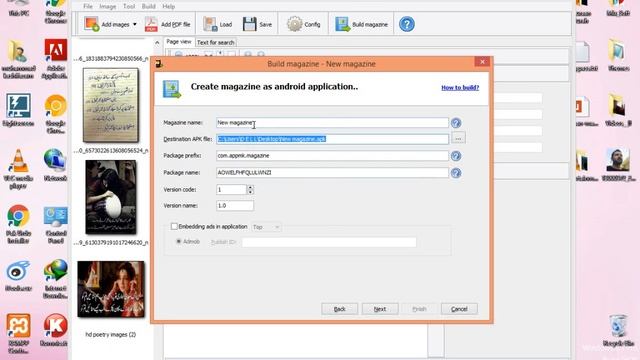Click help icon next to Package name
The image size is (640, 360).
coord(456,173)
